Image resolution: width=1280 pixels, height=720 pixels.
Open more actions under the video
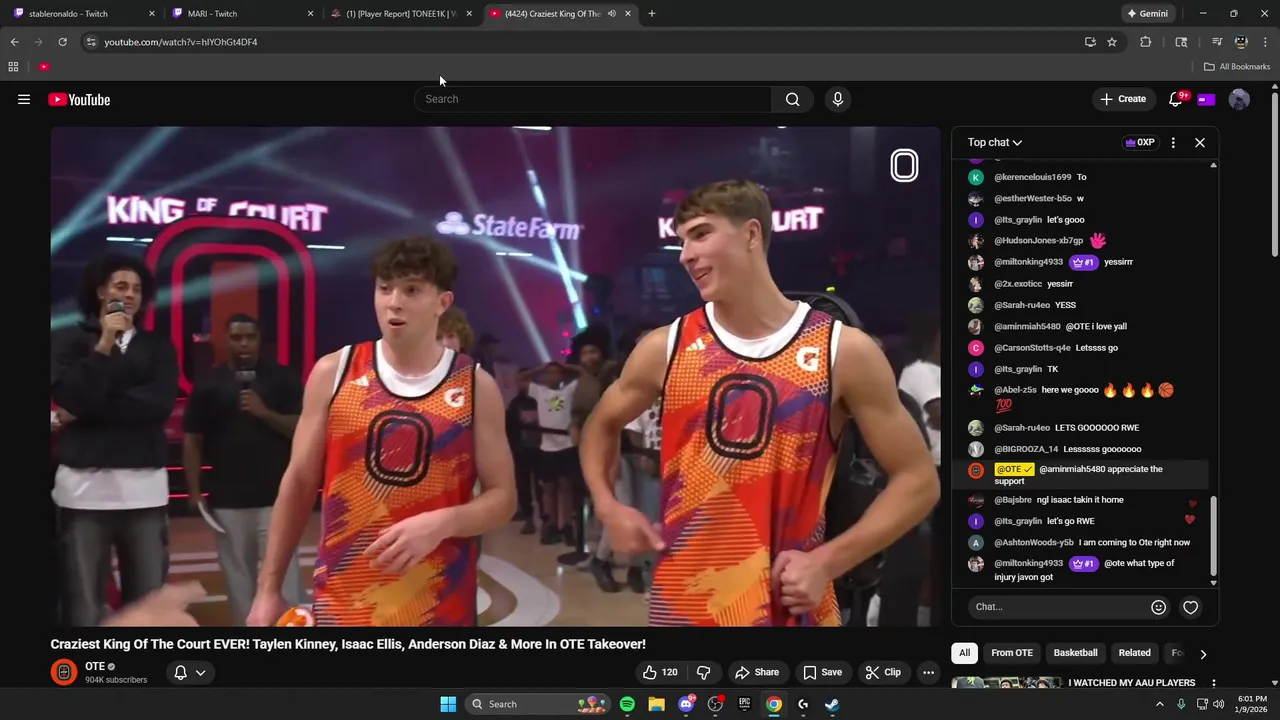click(928, 672)
